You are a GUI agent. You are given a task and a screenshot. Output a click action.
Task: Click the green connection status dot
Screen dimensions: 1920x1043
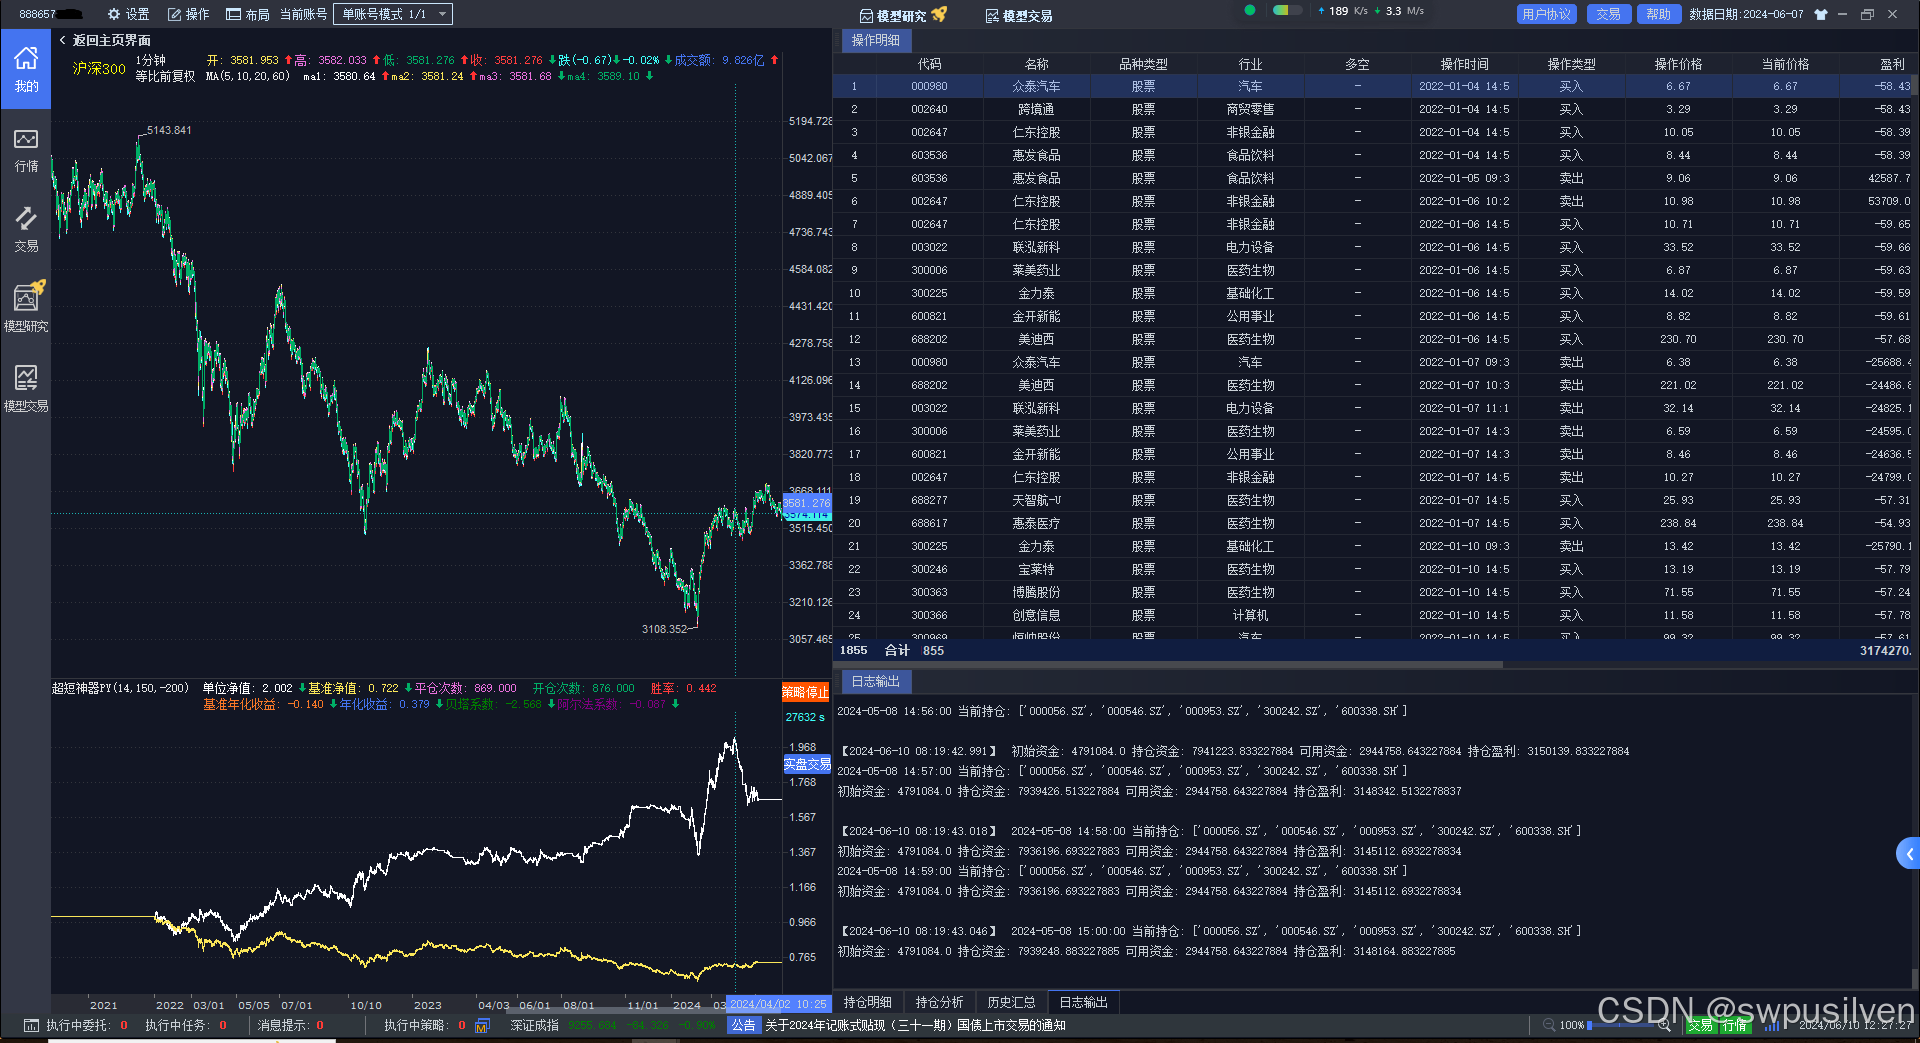[1250, 10]
